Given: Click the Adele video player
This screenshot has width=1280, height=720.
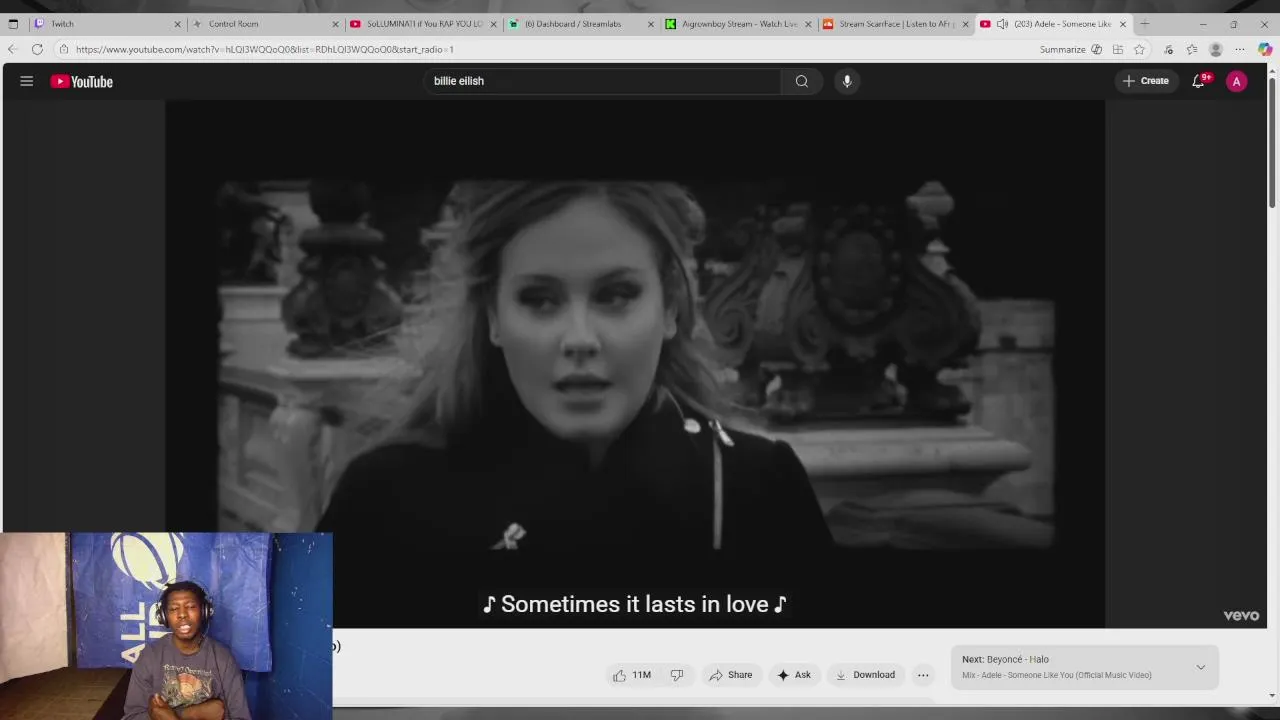Looking at the screenshot, I should [635, 364].
